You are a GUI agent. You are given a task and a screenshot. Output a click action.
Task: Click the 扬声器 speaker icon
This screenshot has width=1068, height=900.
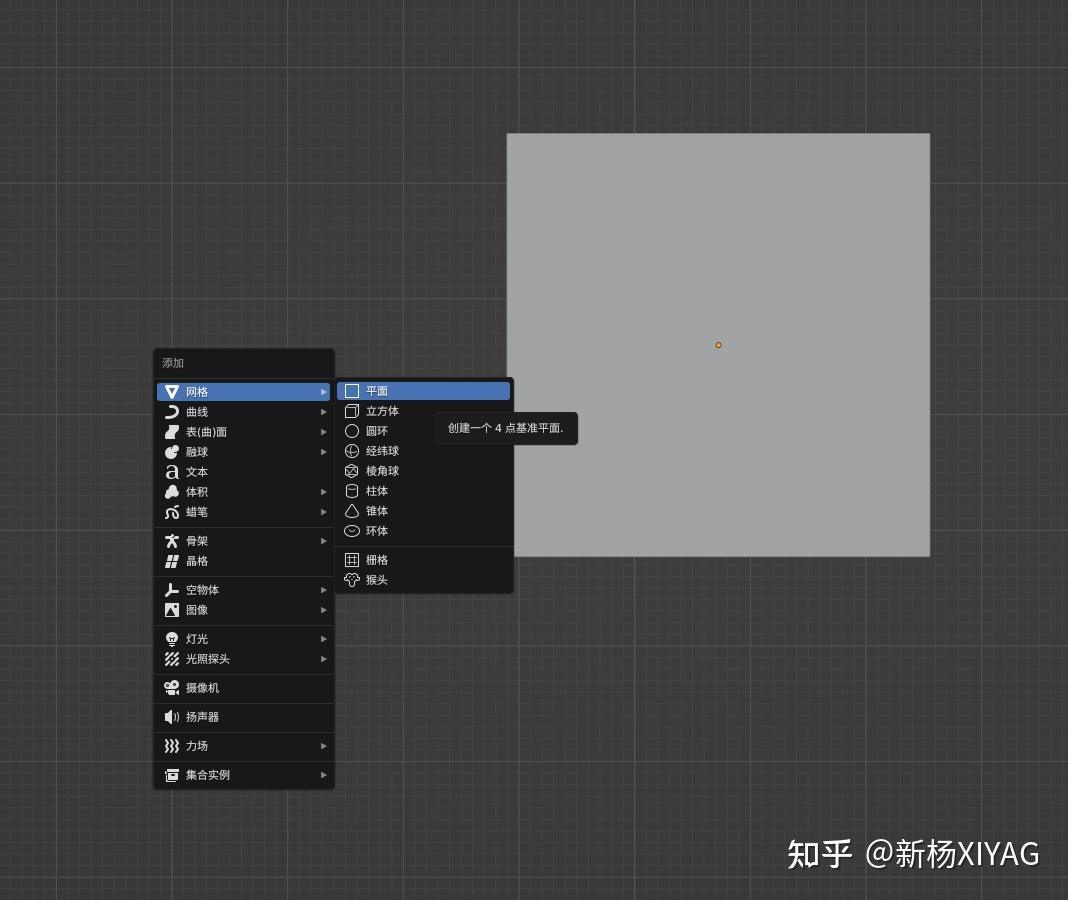tap(172, 717)
